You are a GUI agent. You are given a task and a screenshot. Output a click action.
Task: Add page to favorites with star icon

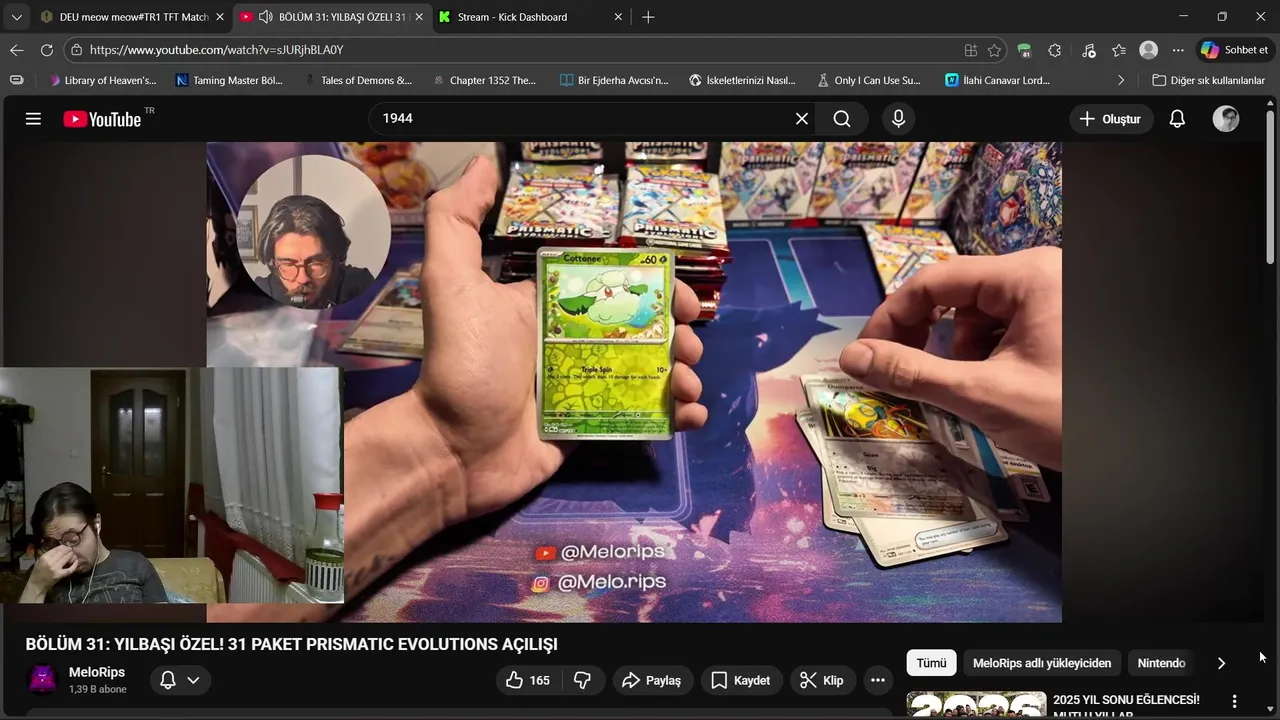[994, 50]
